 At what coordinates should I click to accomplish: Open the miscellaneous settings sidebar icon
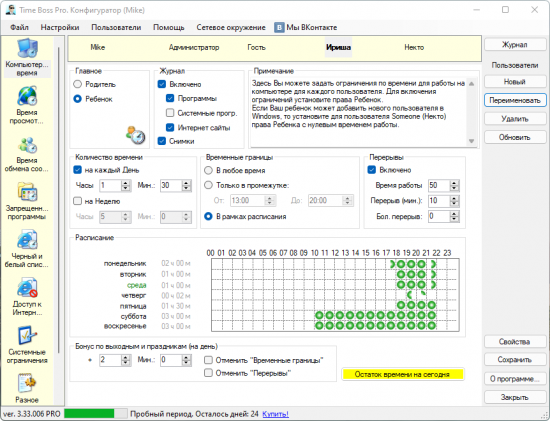coord(27,383)
